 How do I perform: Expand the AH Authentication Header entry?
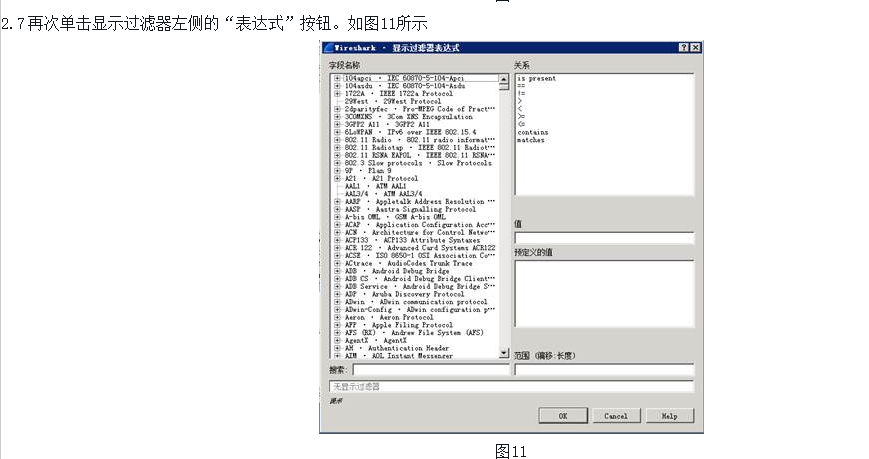coord(337,348)
